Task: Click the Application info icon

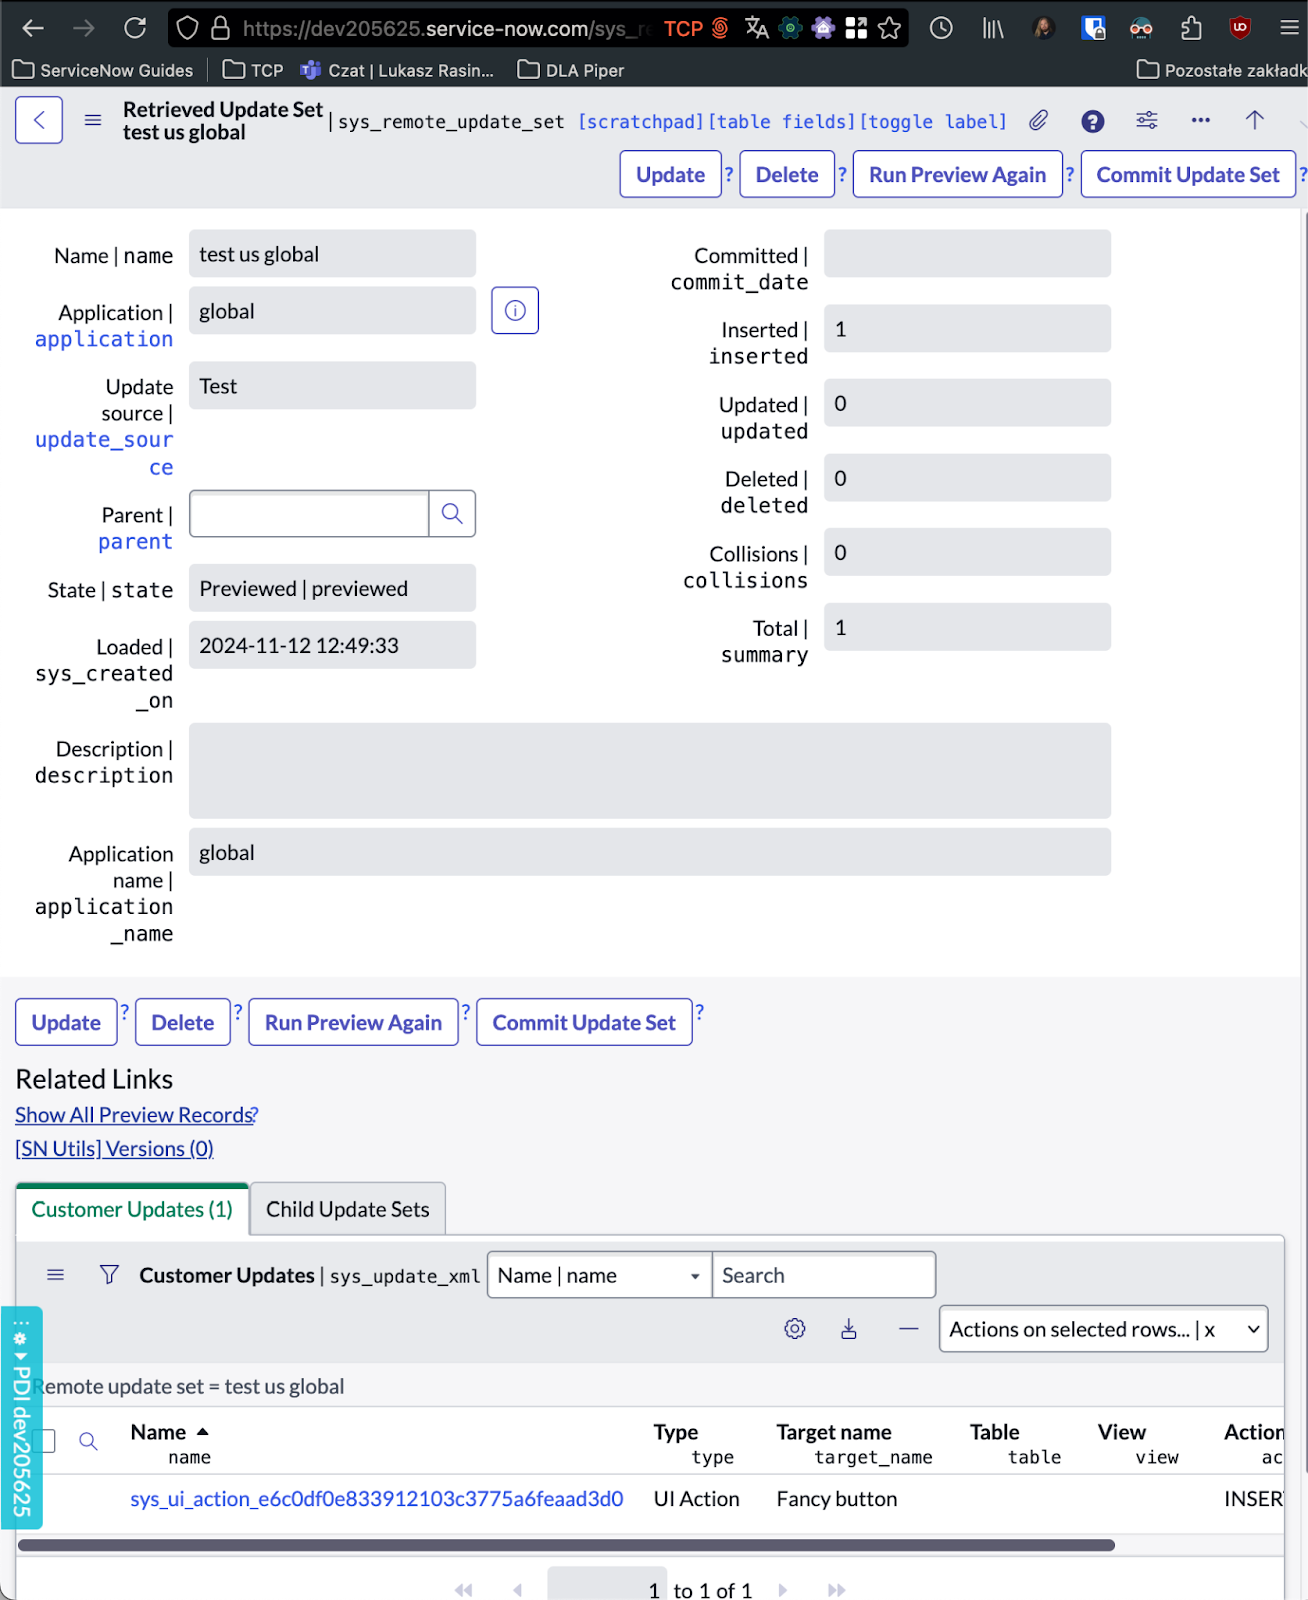Action: (515, 311)
